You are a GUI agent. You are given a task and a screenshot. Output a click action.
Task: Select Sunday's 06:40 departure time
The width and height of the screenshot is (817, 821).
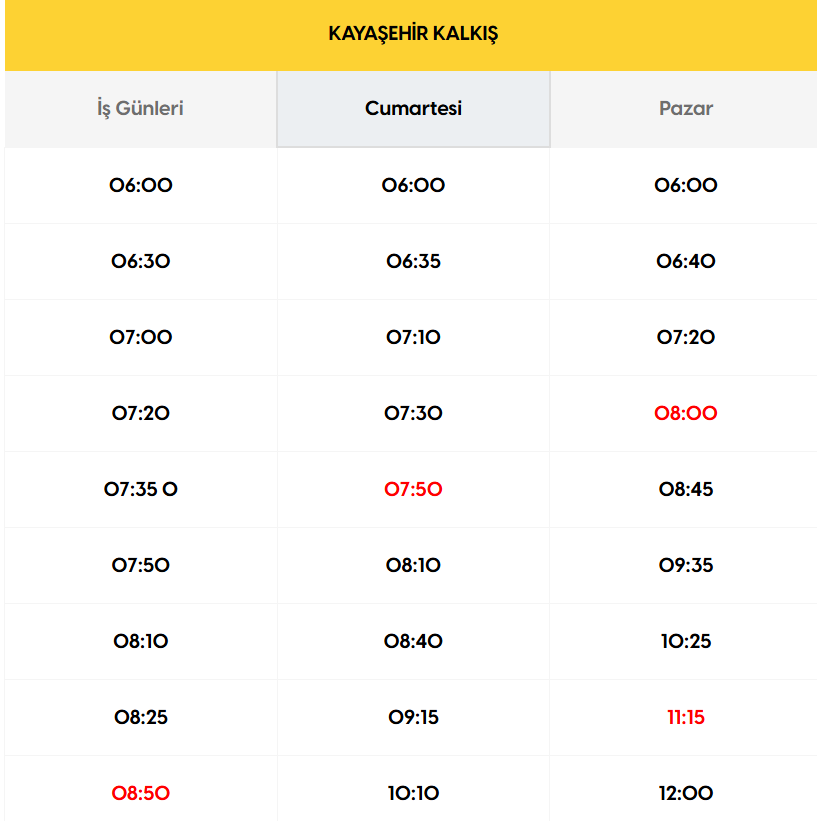click(x=686, y=262)
